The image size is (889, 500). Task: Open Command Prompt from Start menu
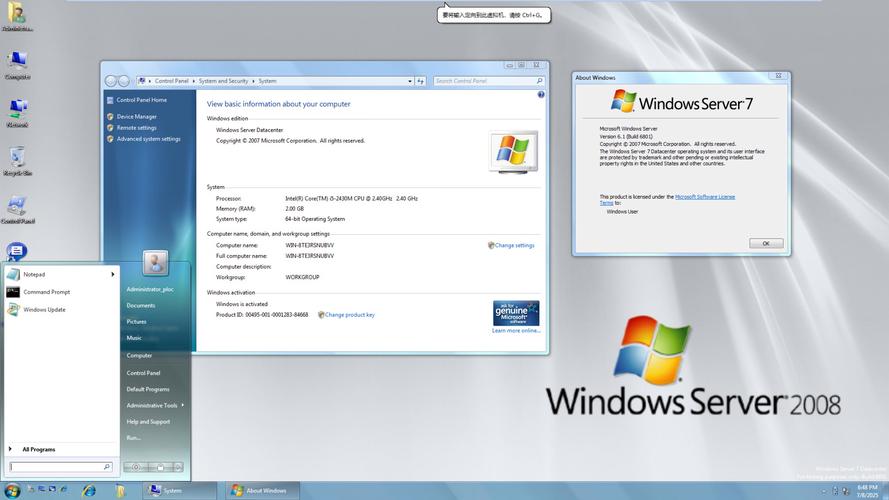click(x=60, y=292)
